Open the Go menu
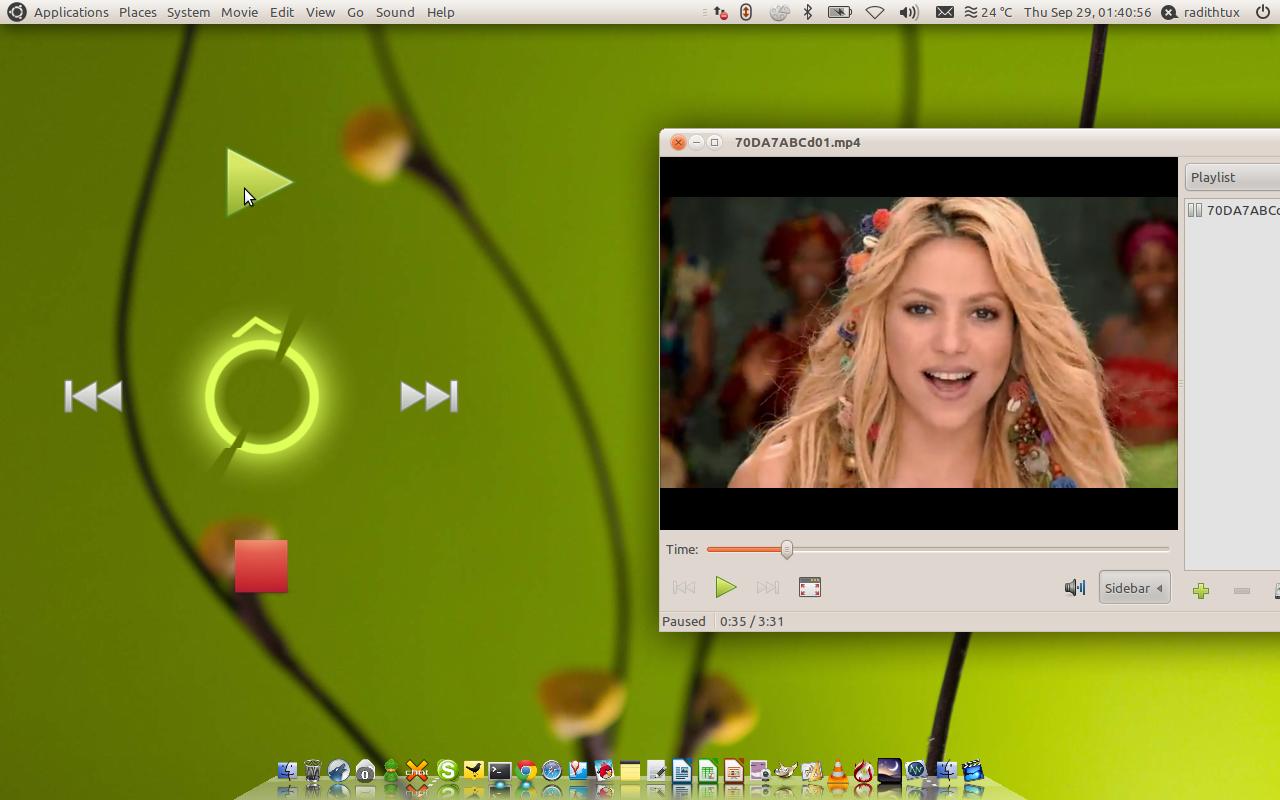The width and height of the screenshot is (1280, 800). pyautogui.click(x=355, y=12)
